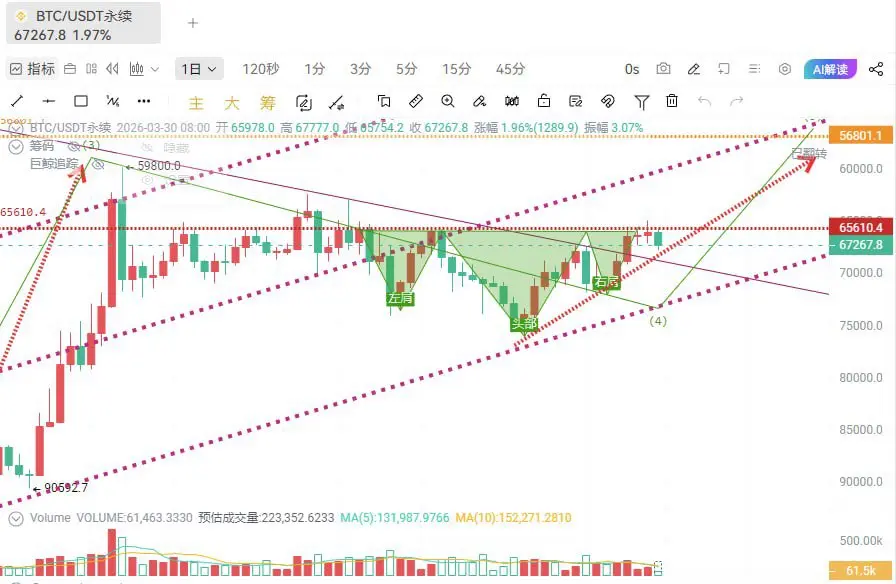Collapse the 筹码 indicator chevron
Image resolution: width=896 pixels, height=584 pixels.
[x=15, y=147]
